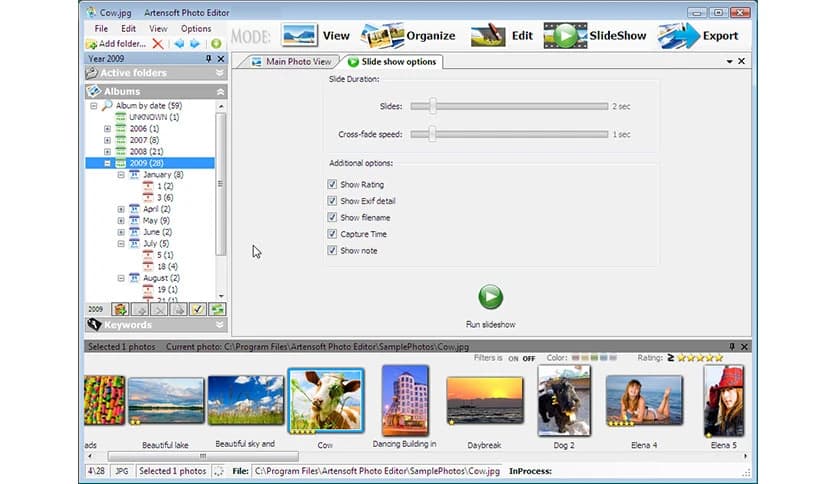Click the blue forward arrow icon

coord(195,44)
